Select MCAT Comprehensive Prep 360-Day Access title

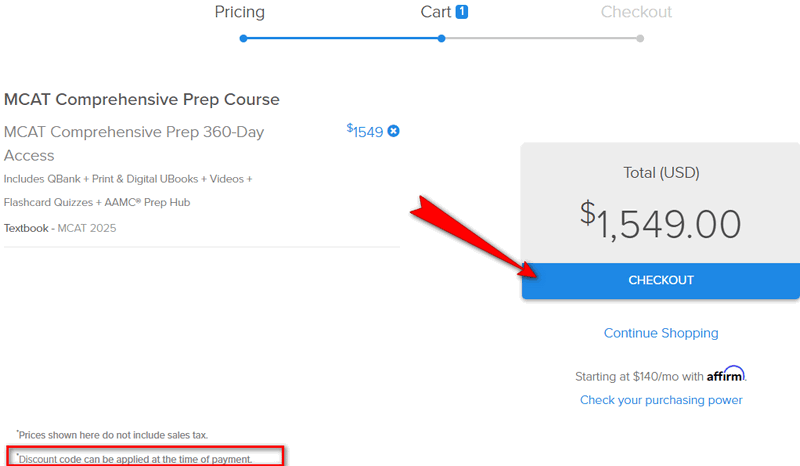click(x=148, y=143)
